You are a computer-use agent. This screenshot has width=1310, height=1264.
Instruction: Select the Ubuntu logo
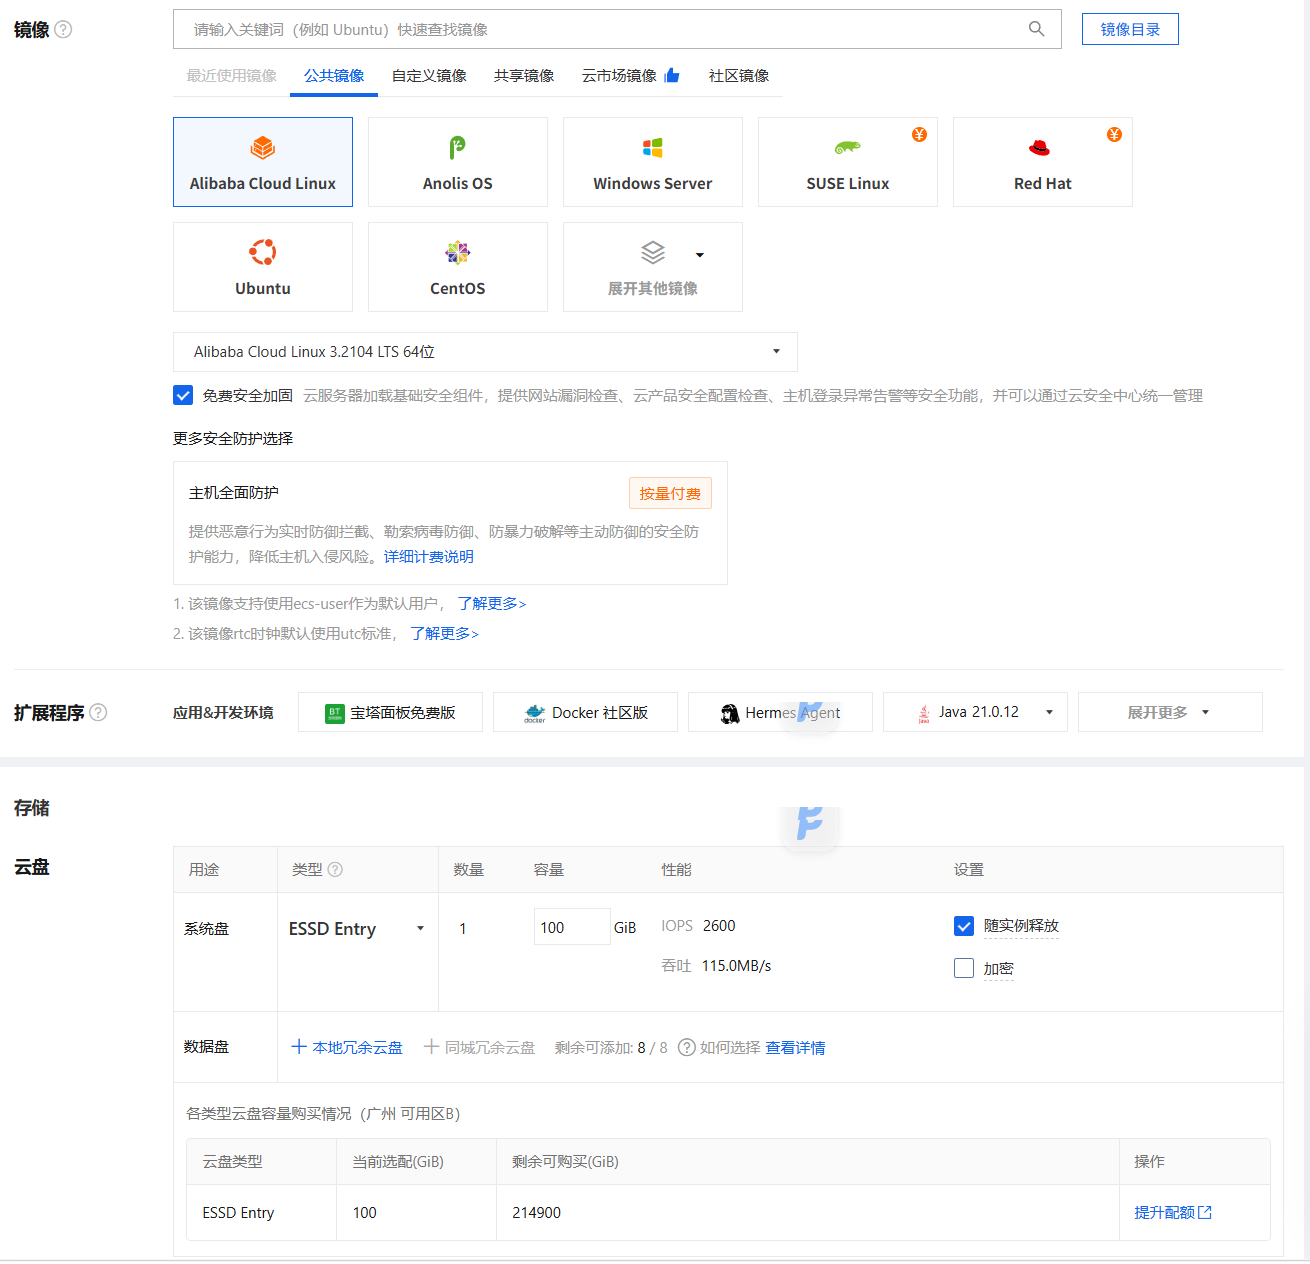pyautogui.click(x=263, y=252)
